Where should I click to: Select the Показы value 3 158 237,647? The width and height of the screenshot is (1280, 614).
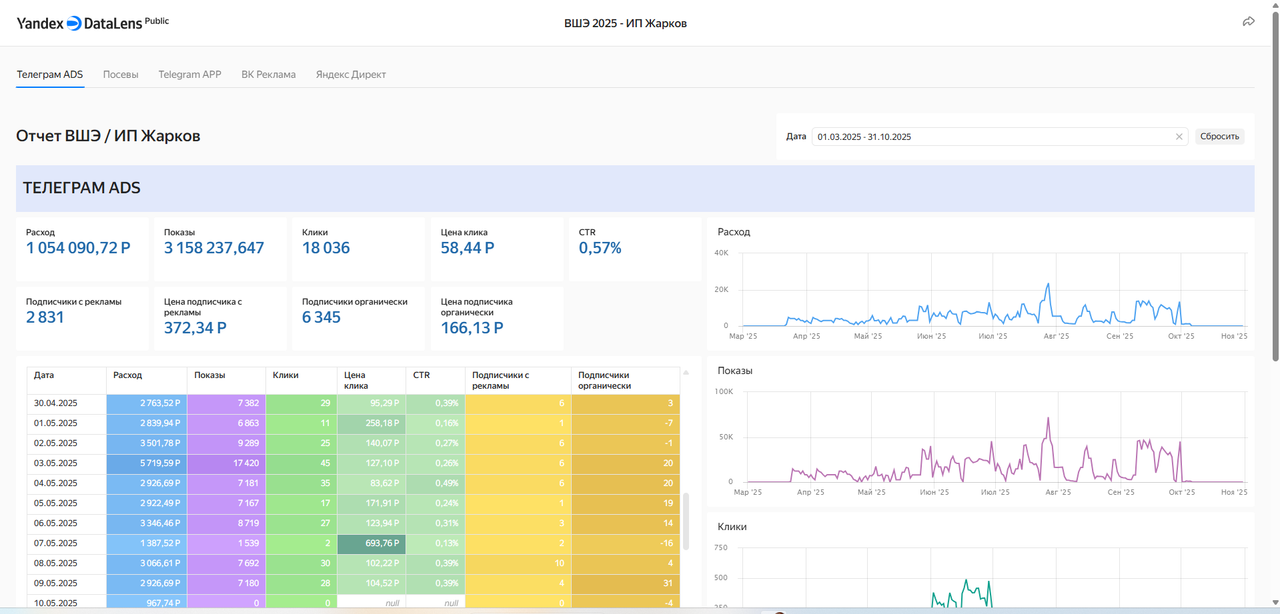(214, 248)
